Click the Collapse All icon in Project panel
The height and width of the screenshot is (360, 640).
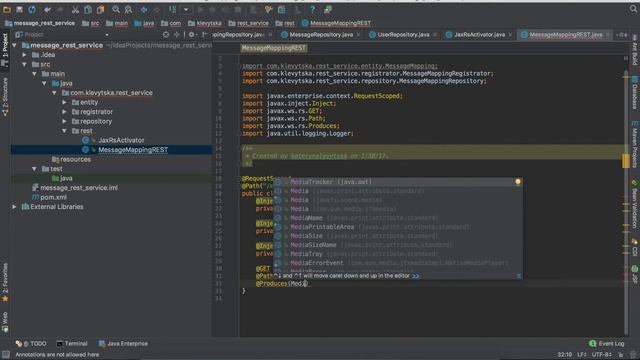point(176,35)
